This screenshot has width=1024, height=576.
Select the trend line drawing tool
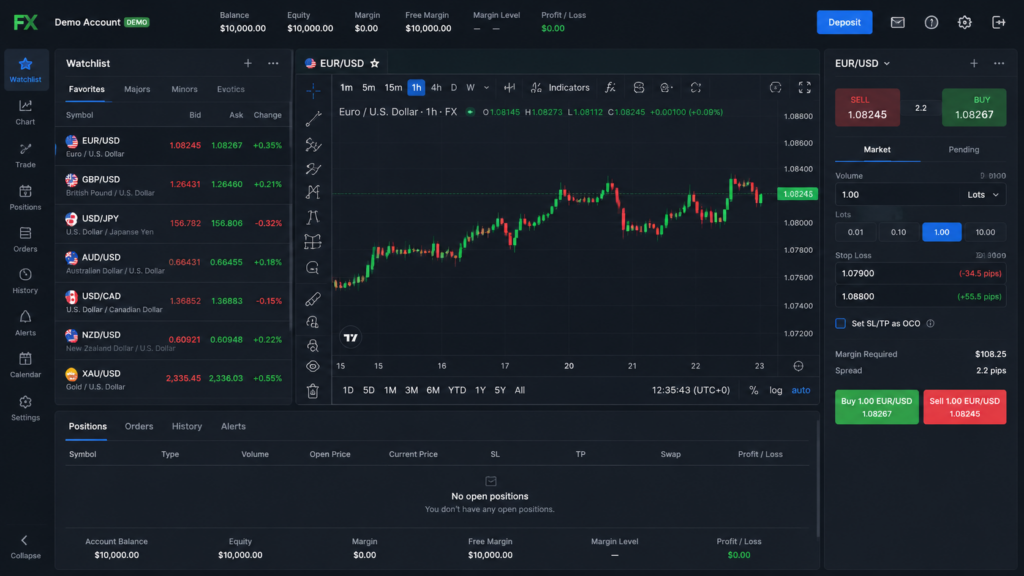(313, 118)
